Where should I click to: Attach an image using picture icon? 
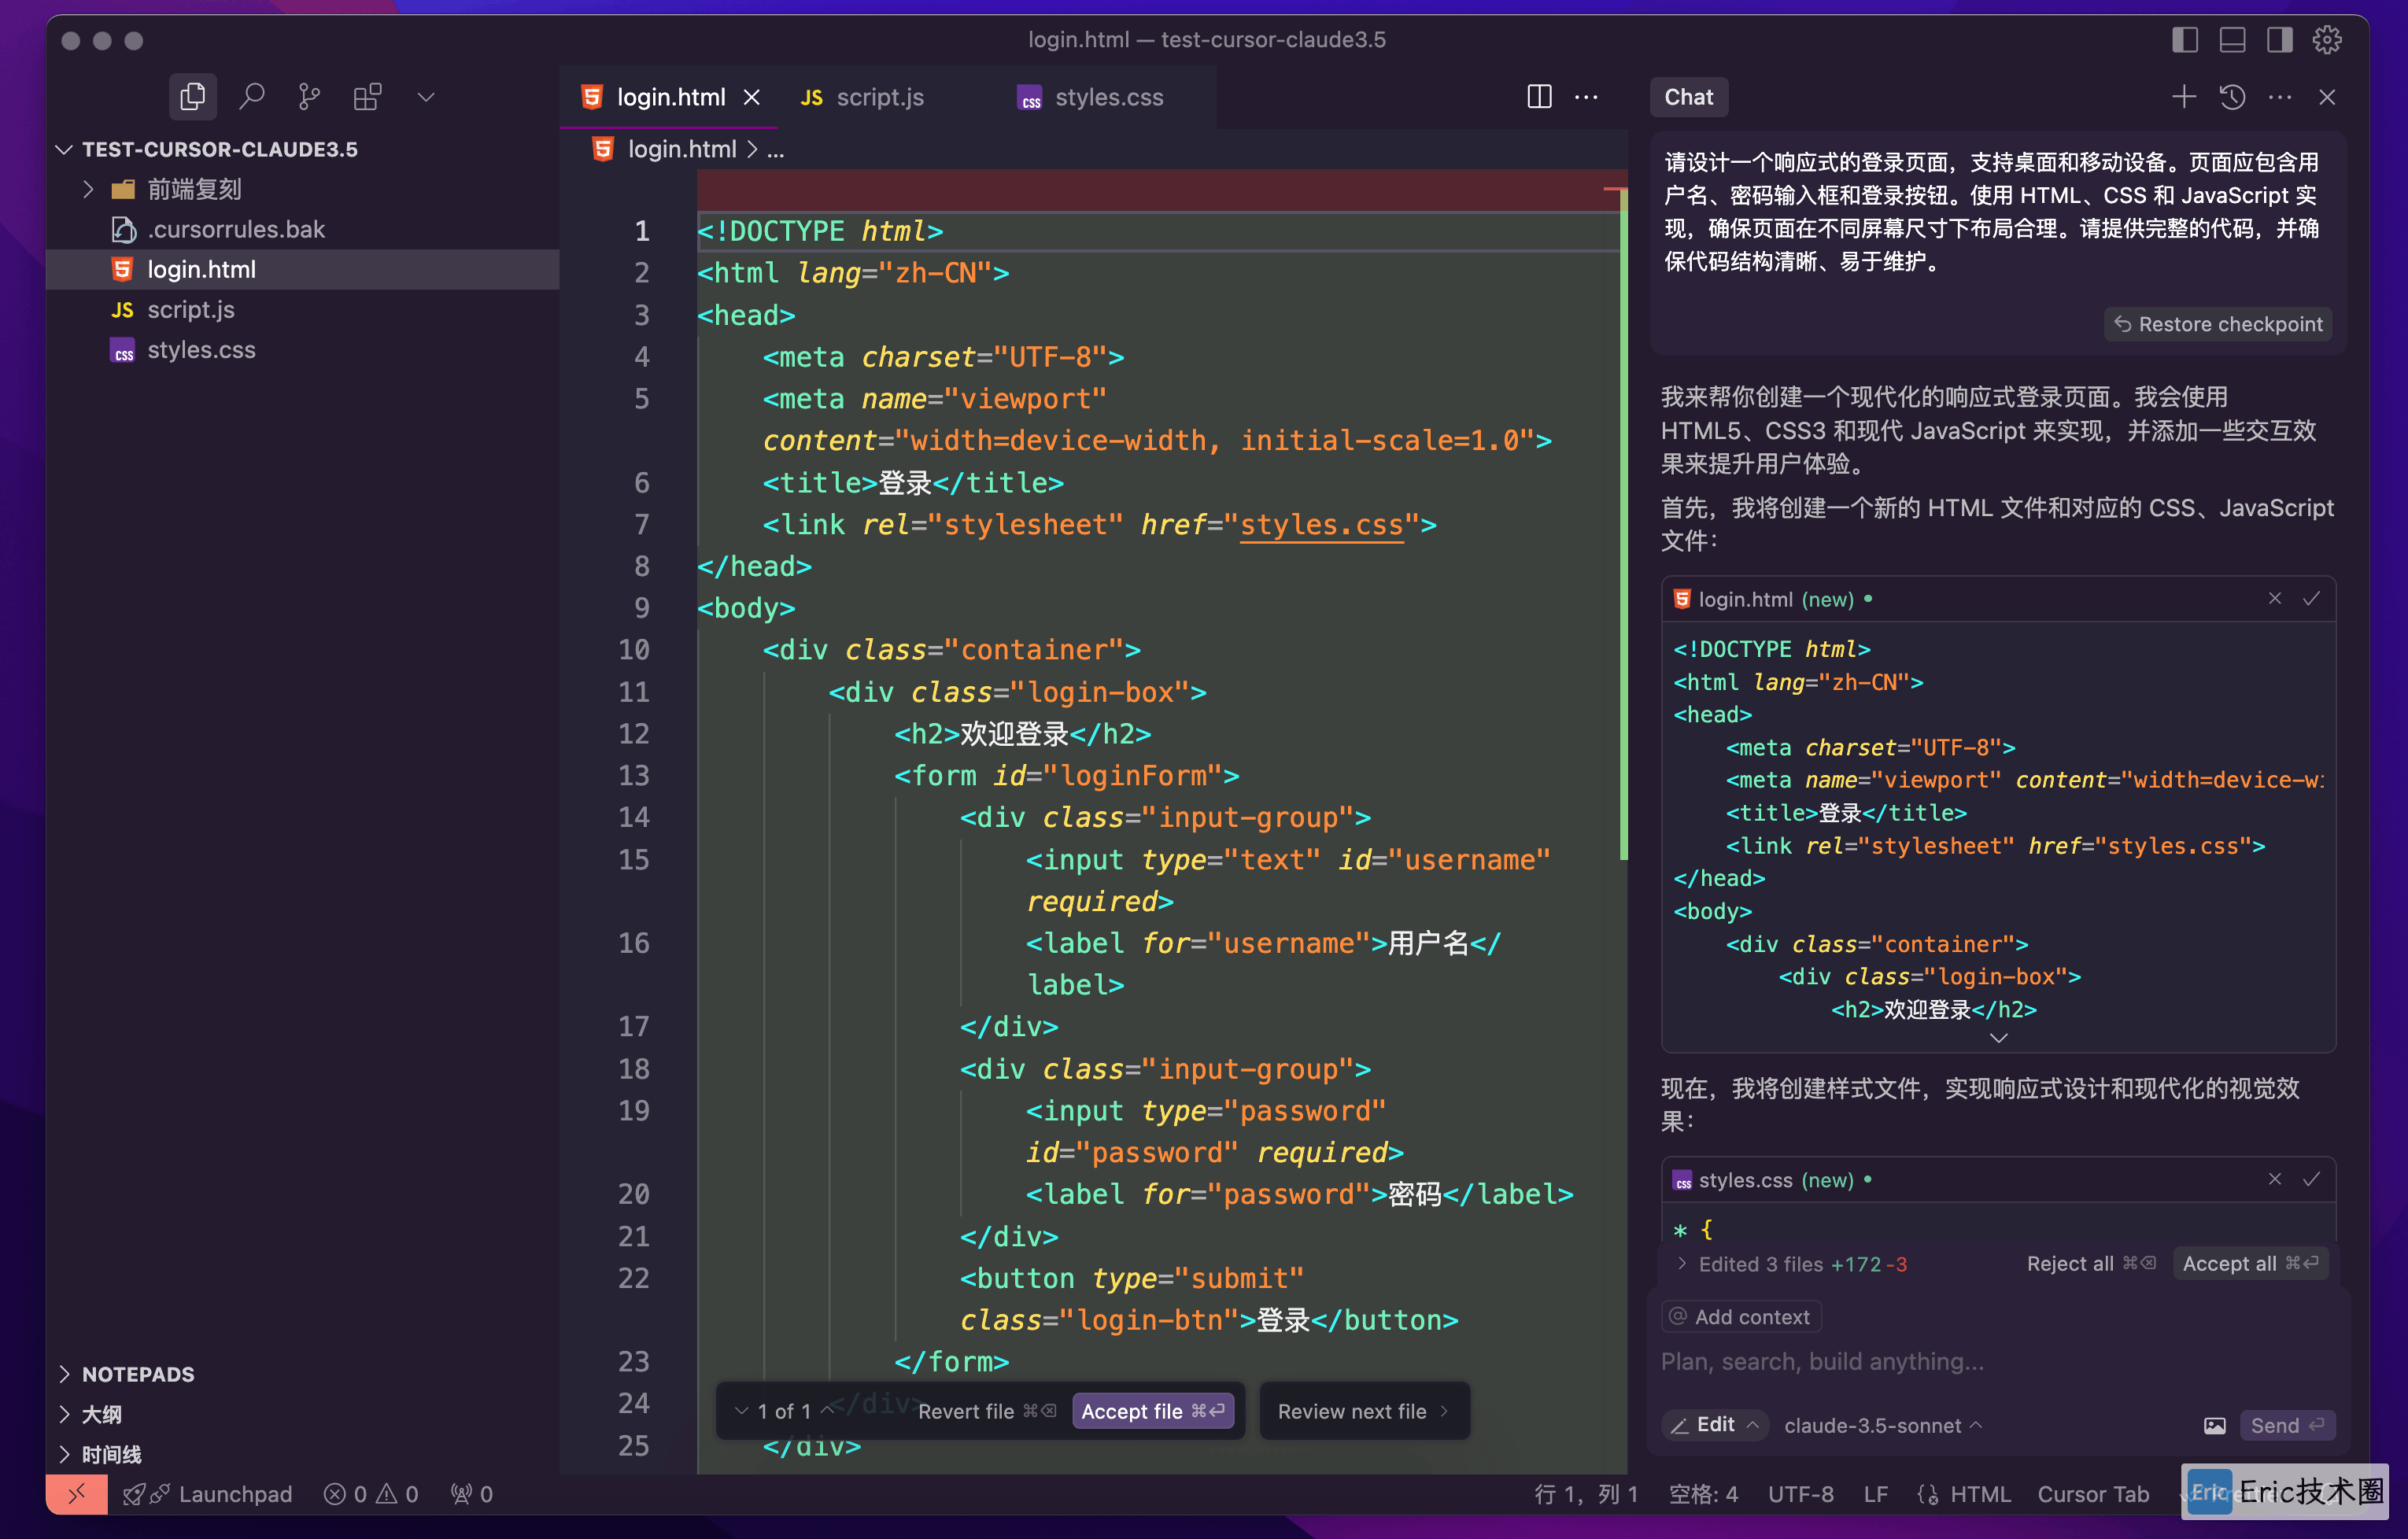coord(2214,1425)
